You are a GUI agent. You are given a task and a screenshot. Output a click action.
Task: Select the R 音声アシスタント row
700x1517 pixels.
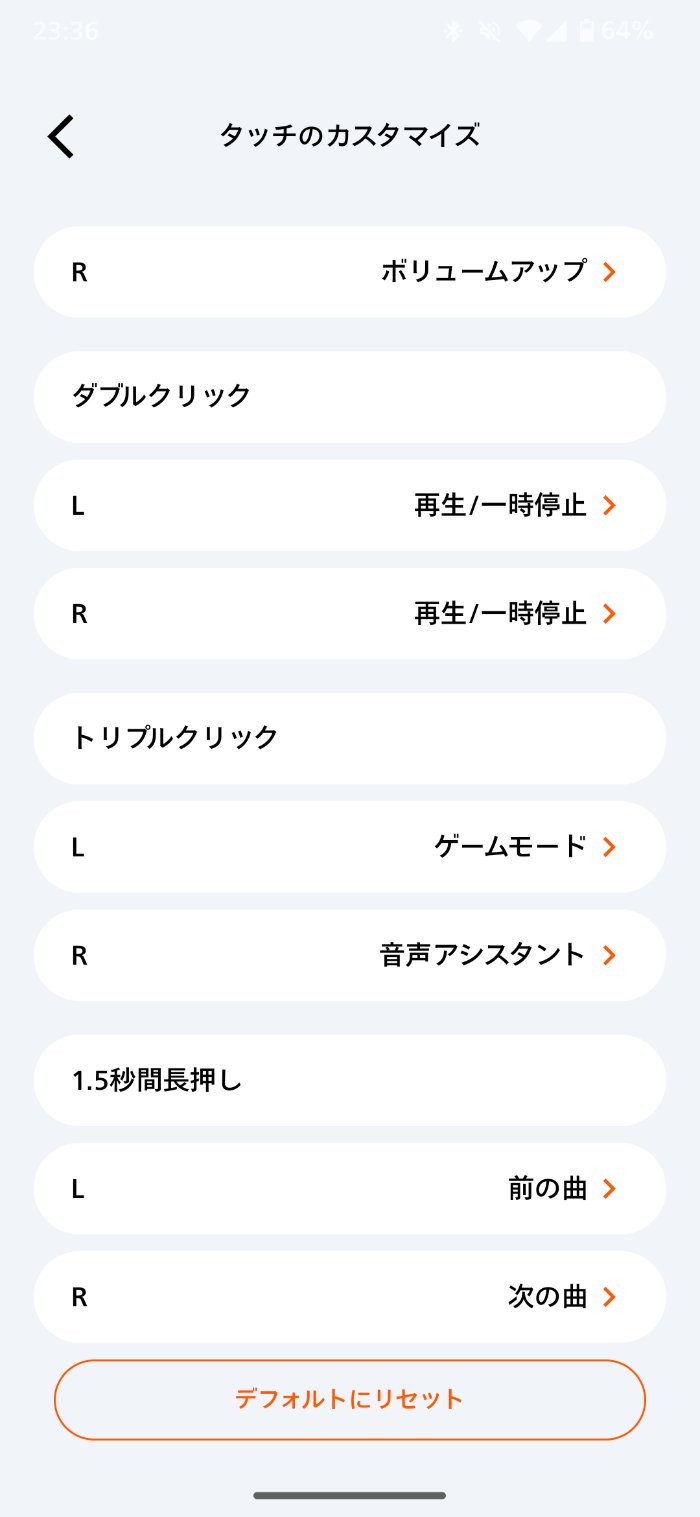click(x=350, y=955)
